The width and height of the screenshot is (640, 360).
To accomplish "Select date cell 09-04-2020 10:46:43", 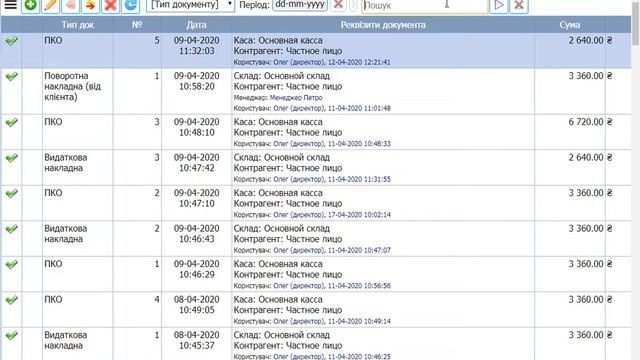I will coord(196,239).
